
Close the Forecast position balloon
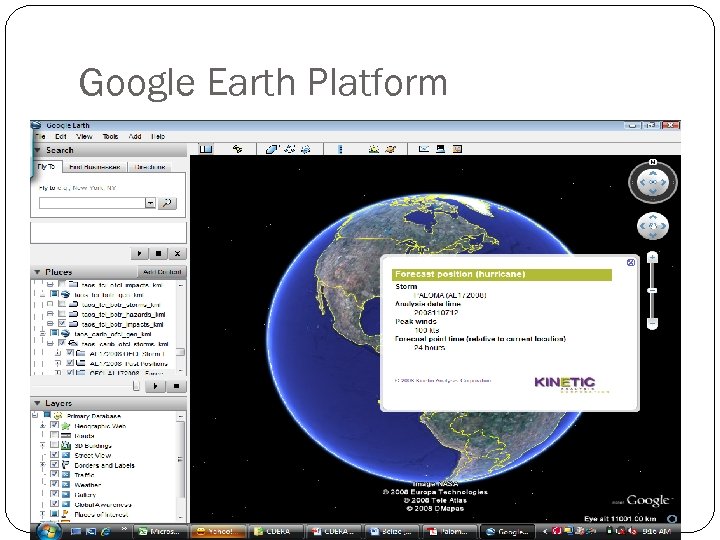[631, 262]
